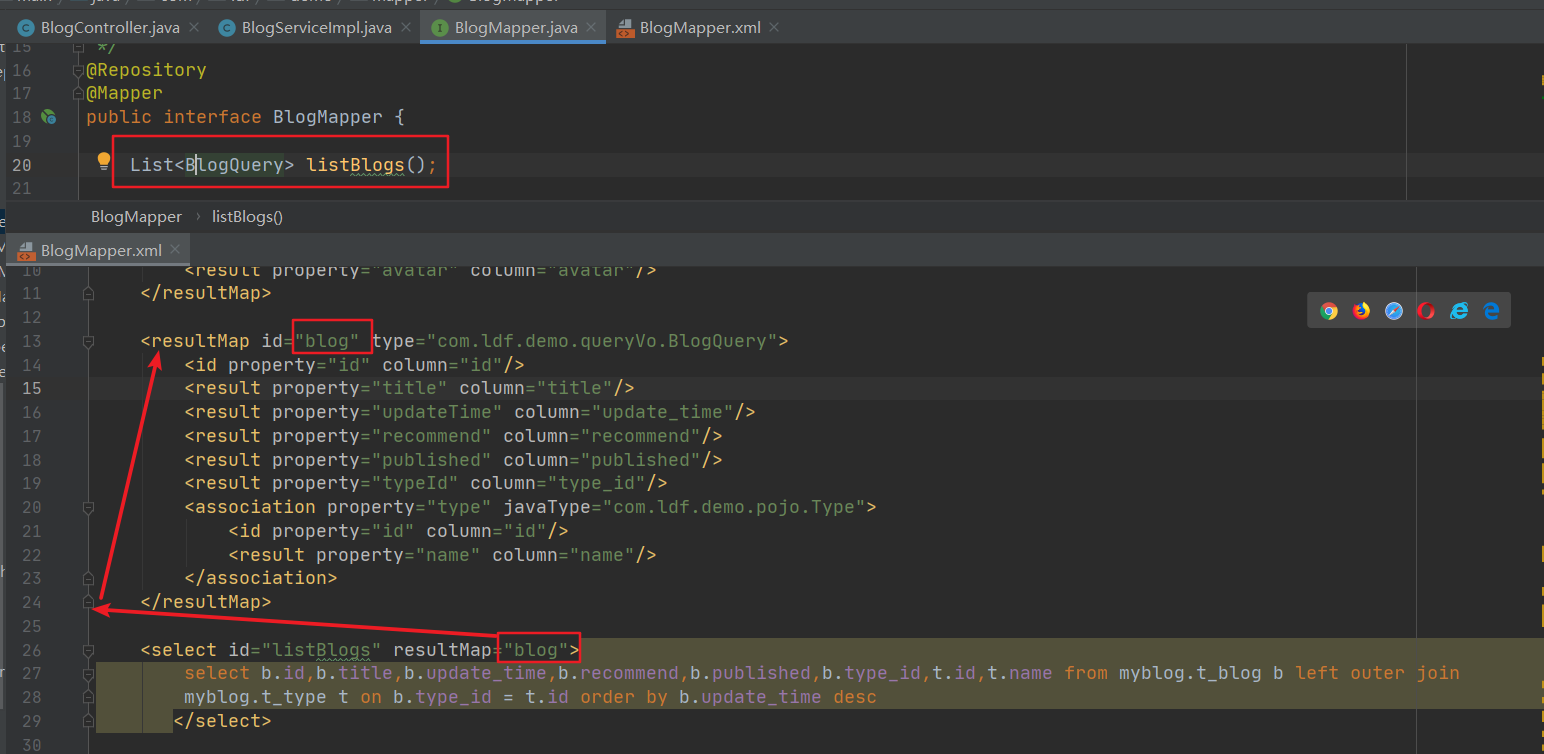Collapse the resultMap block at line 13
1544x754 pixels.
coord(88,341)
